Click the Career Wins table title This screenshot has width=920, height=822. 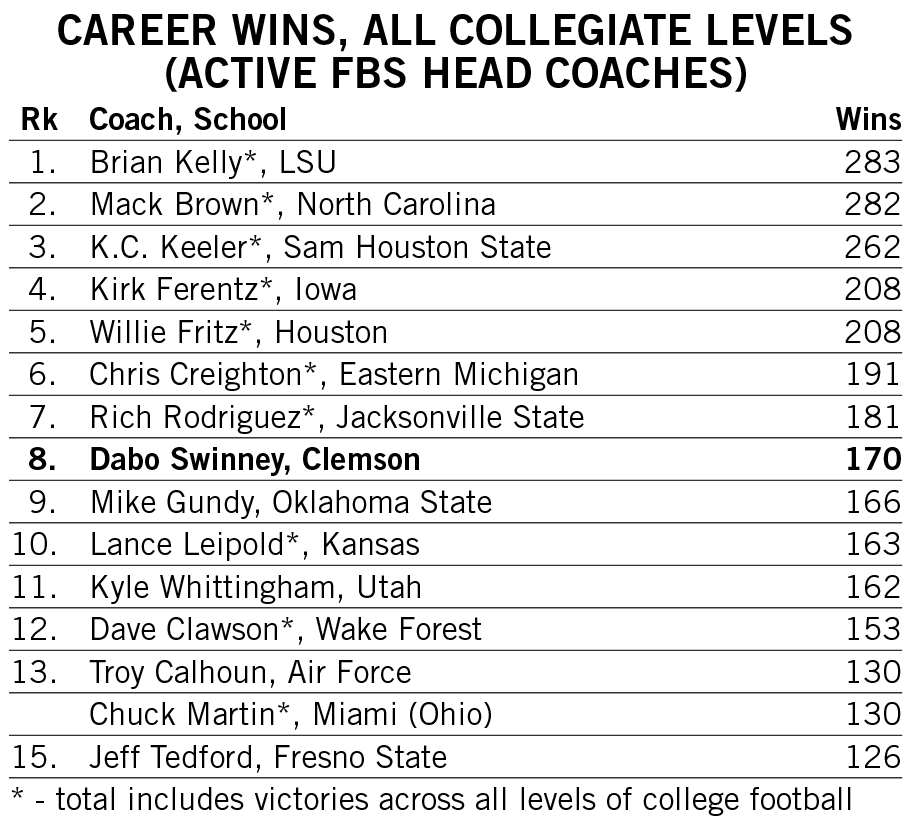(455, 52)
